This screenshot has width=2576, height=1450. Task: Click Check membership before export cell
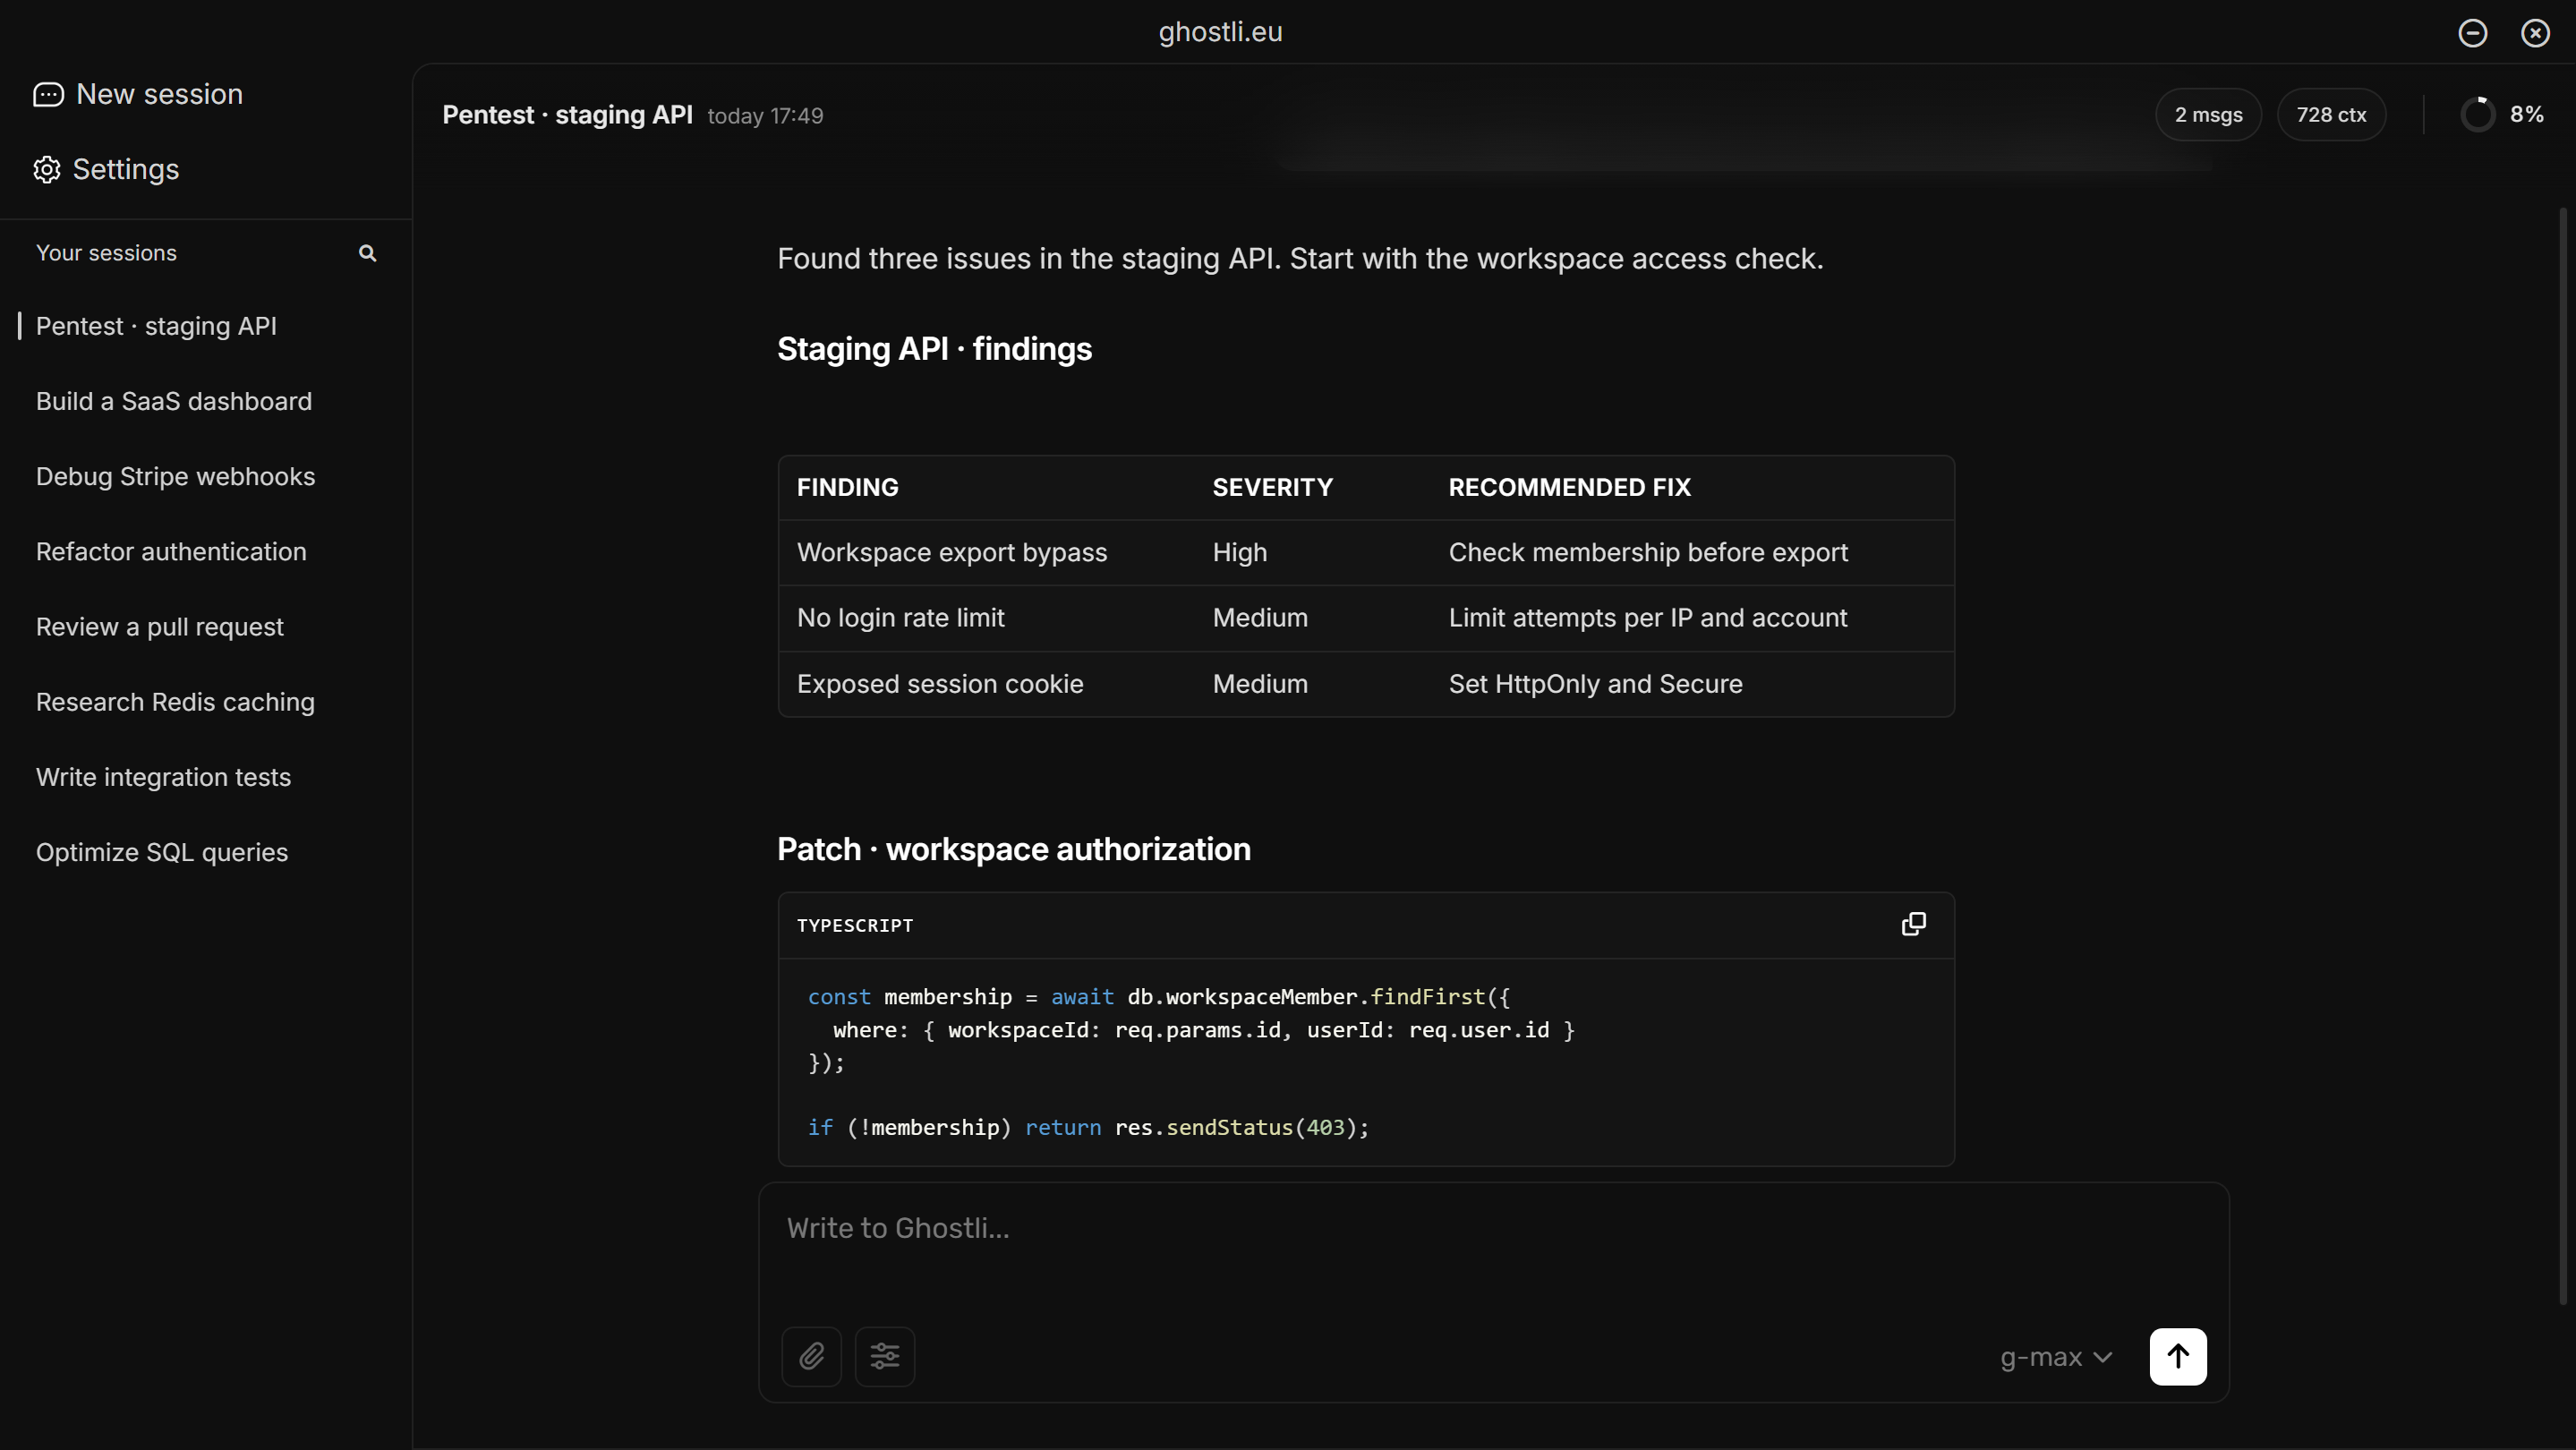click(x=1648, y=552)
